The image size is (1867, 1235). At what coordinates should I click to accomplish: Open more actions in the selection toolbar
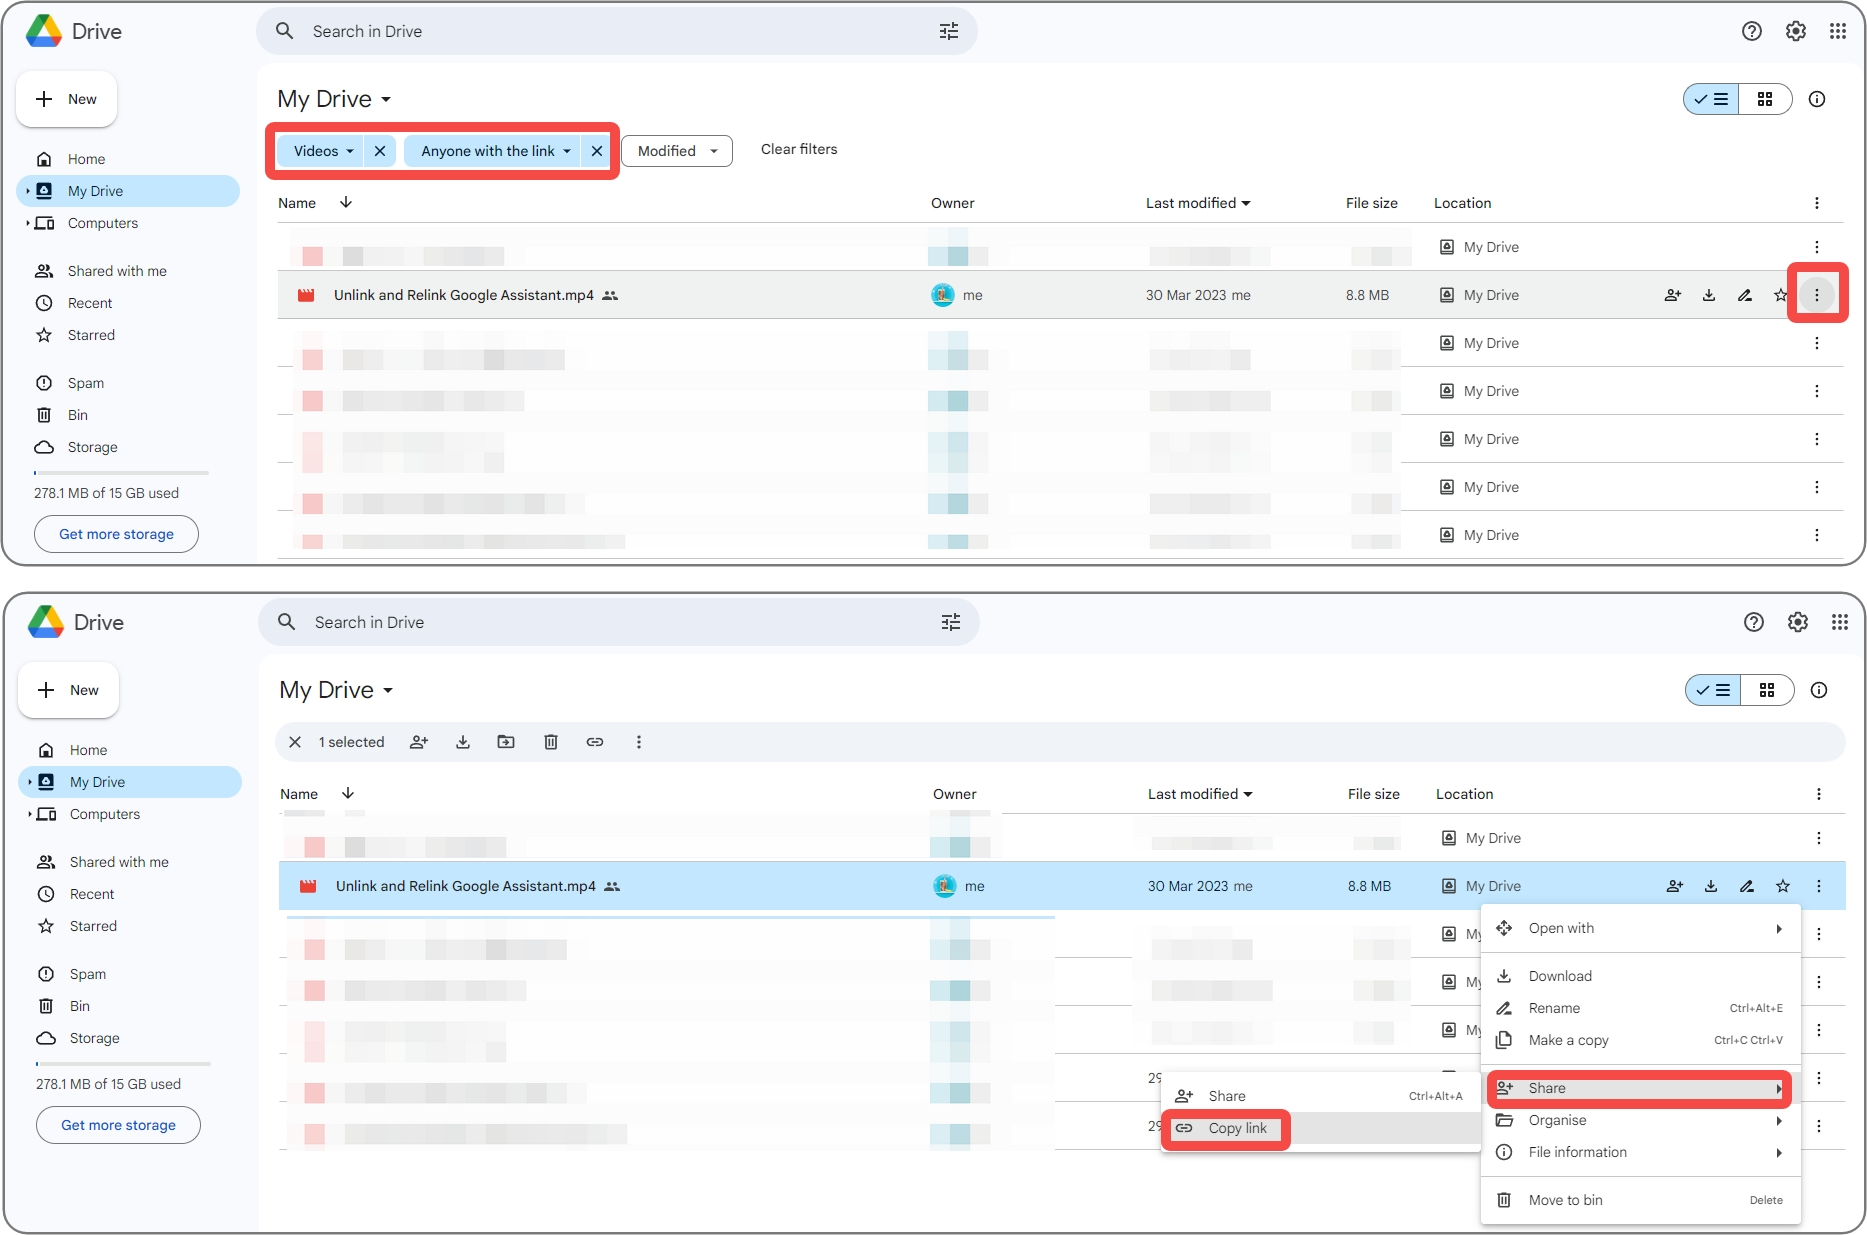point(639,742)
